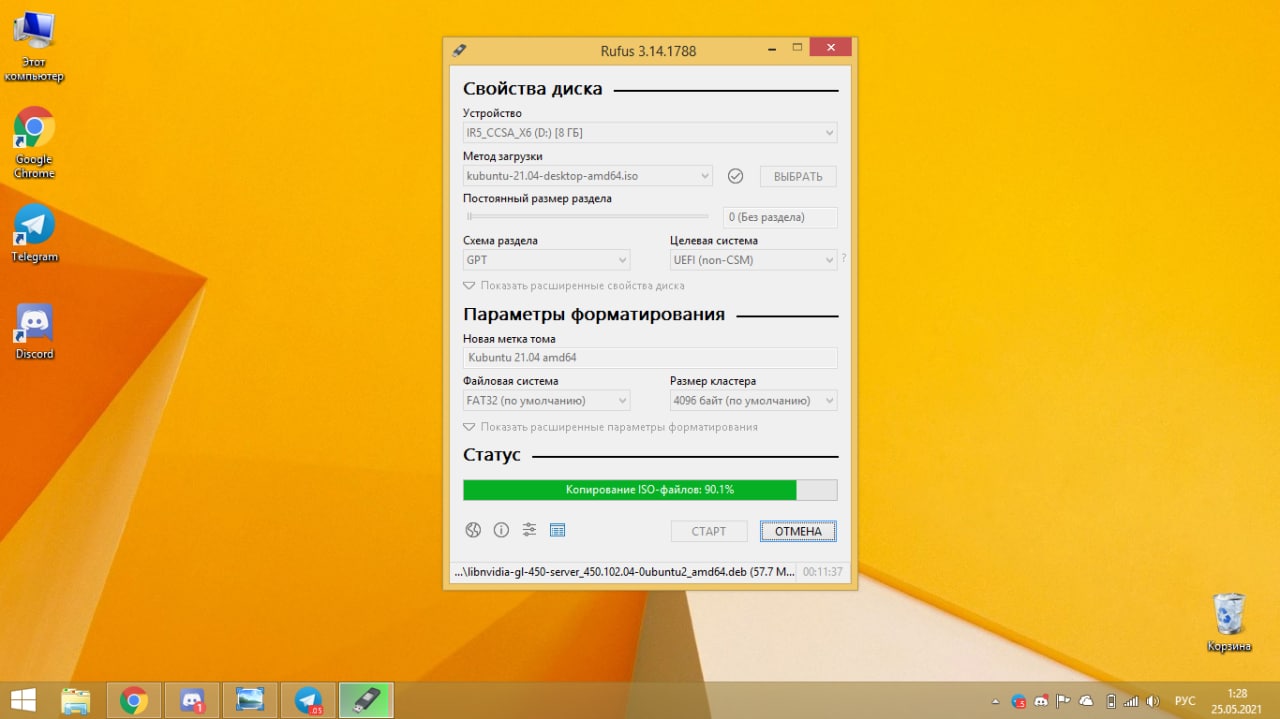
Task: Open the Windows Start button
Action: coord(24,700)
